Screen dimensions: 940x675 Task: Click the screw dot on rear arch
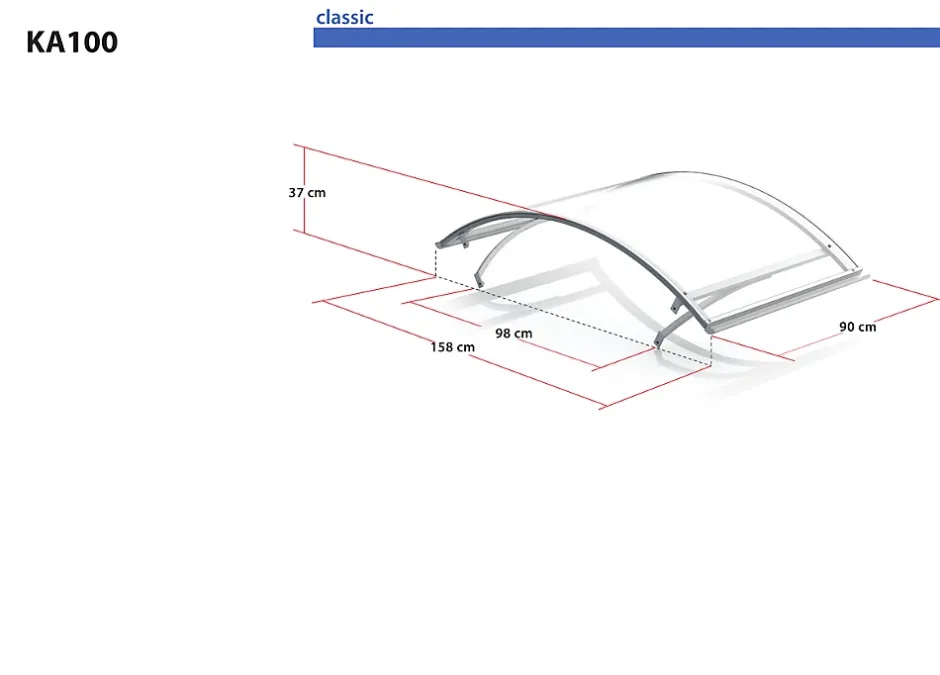831,247
